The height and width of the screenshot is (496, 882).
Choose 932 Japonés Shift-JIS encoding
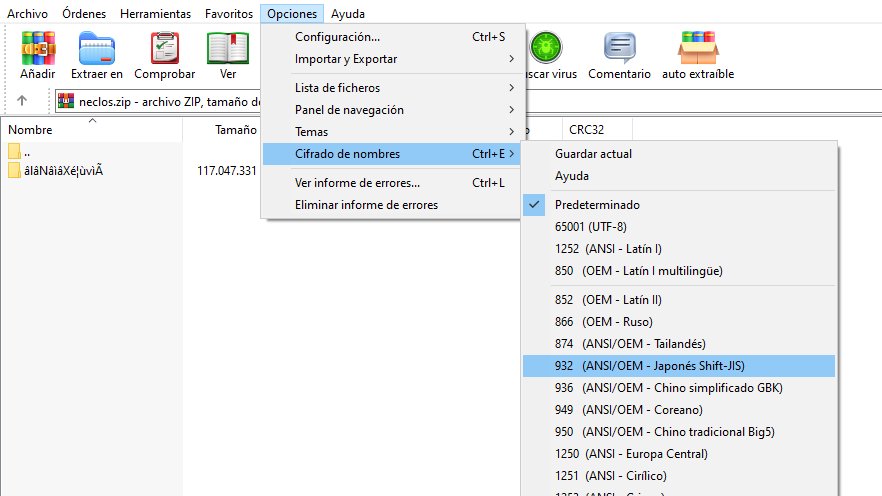(679, 366)
